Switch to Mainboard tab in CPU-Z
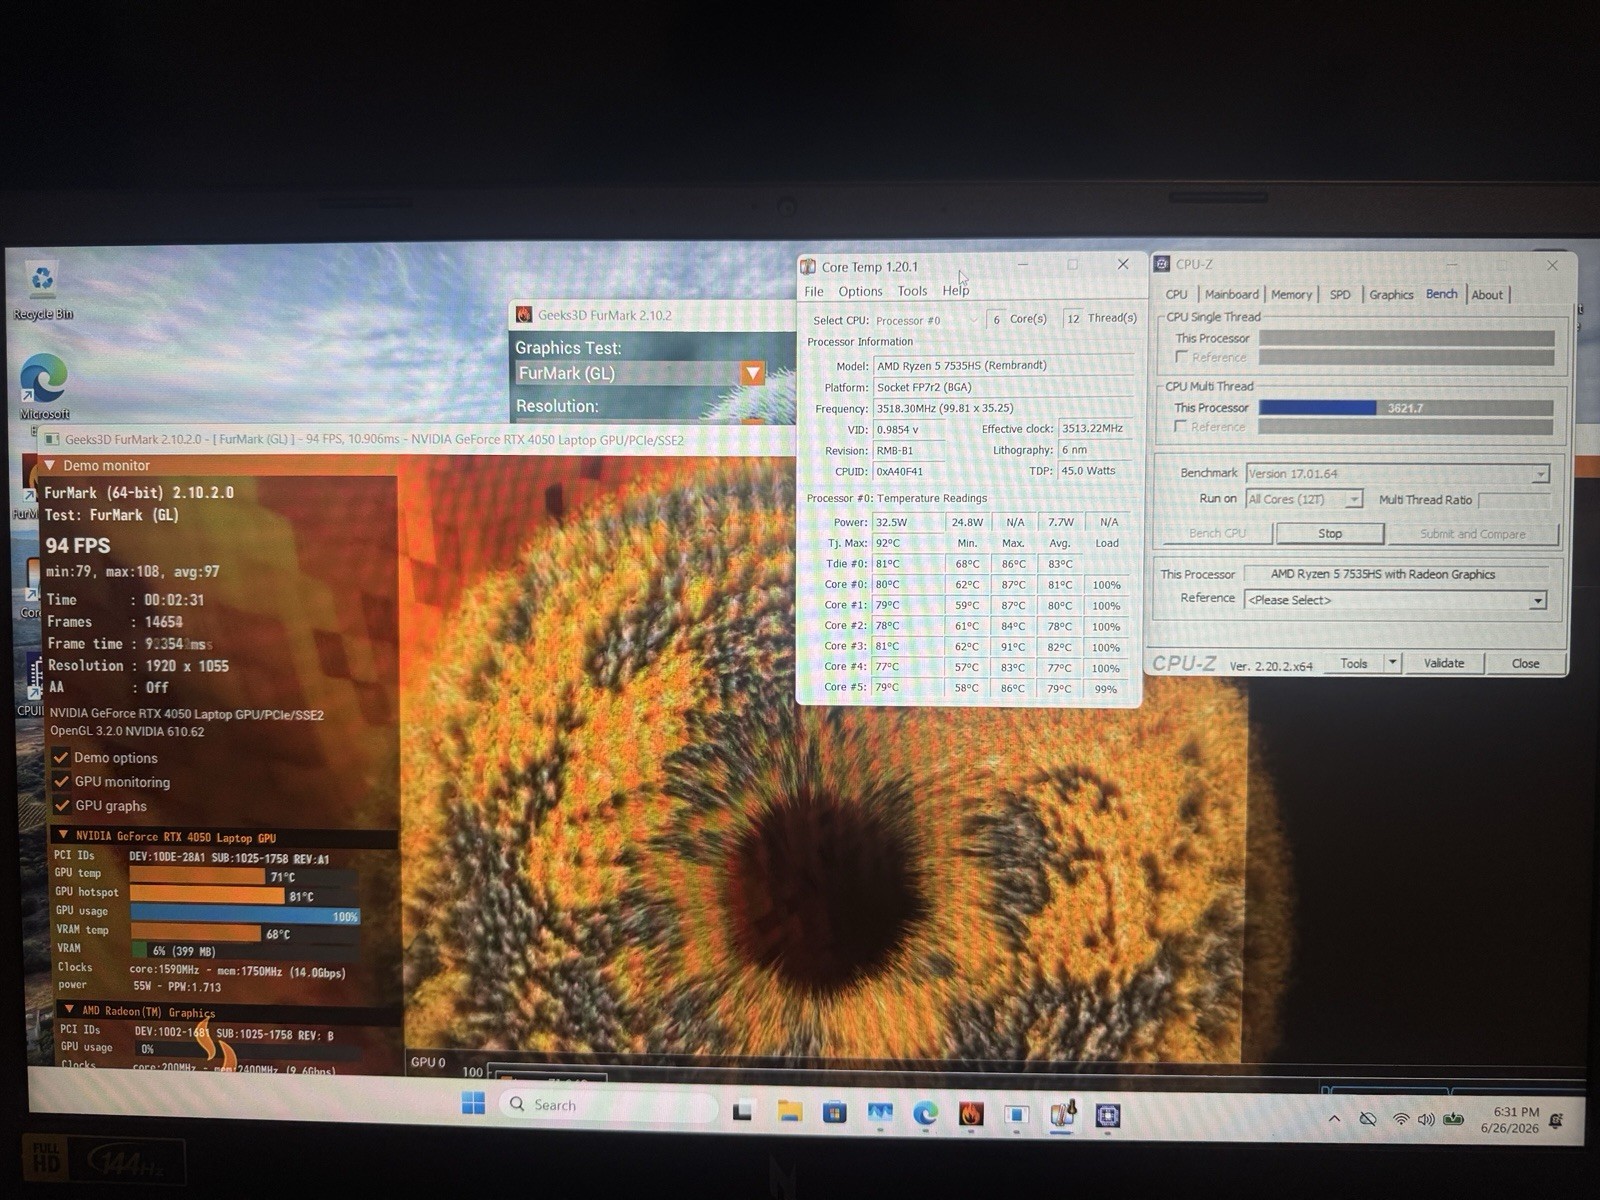1600x1200 pixels. click(1231, 294)
